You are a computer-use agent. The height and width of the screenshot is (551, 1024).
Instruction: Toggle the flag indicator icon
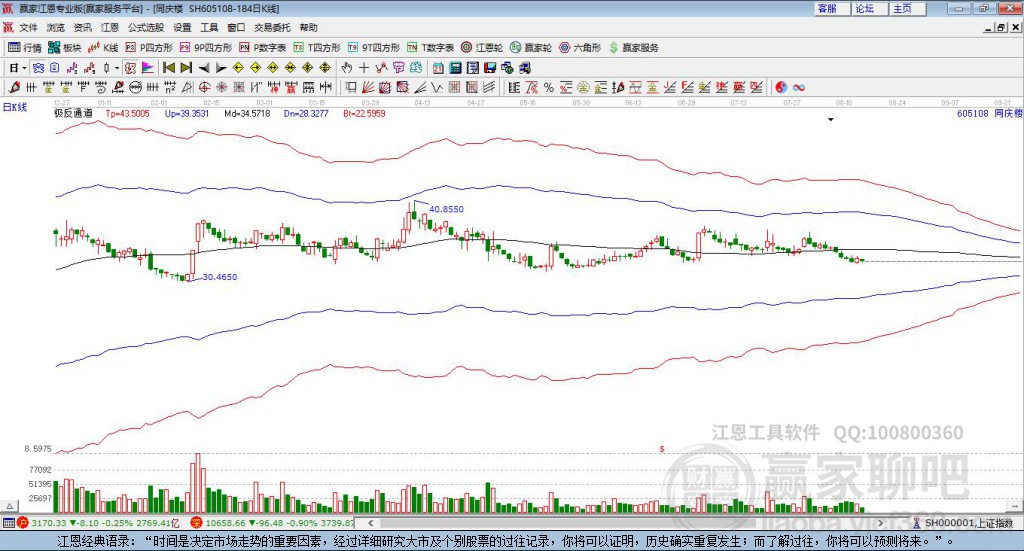point(148,68)
